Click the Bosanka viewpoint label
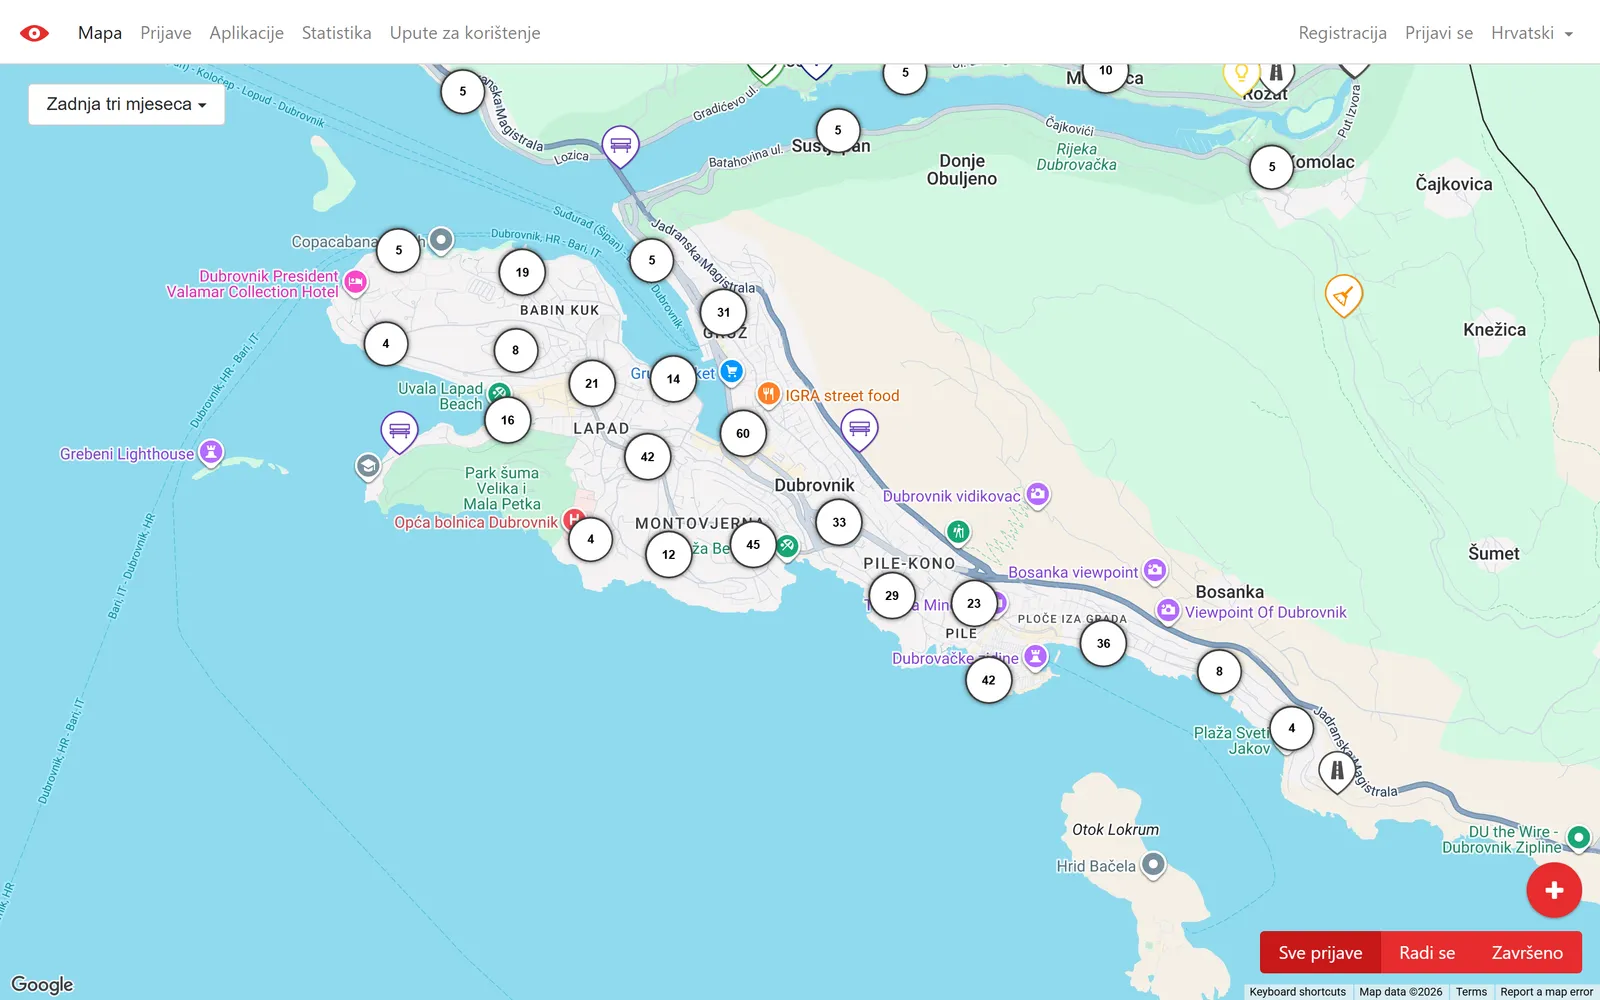The image size is (1600, 1000). (x=1073, y=572)
